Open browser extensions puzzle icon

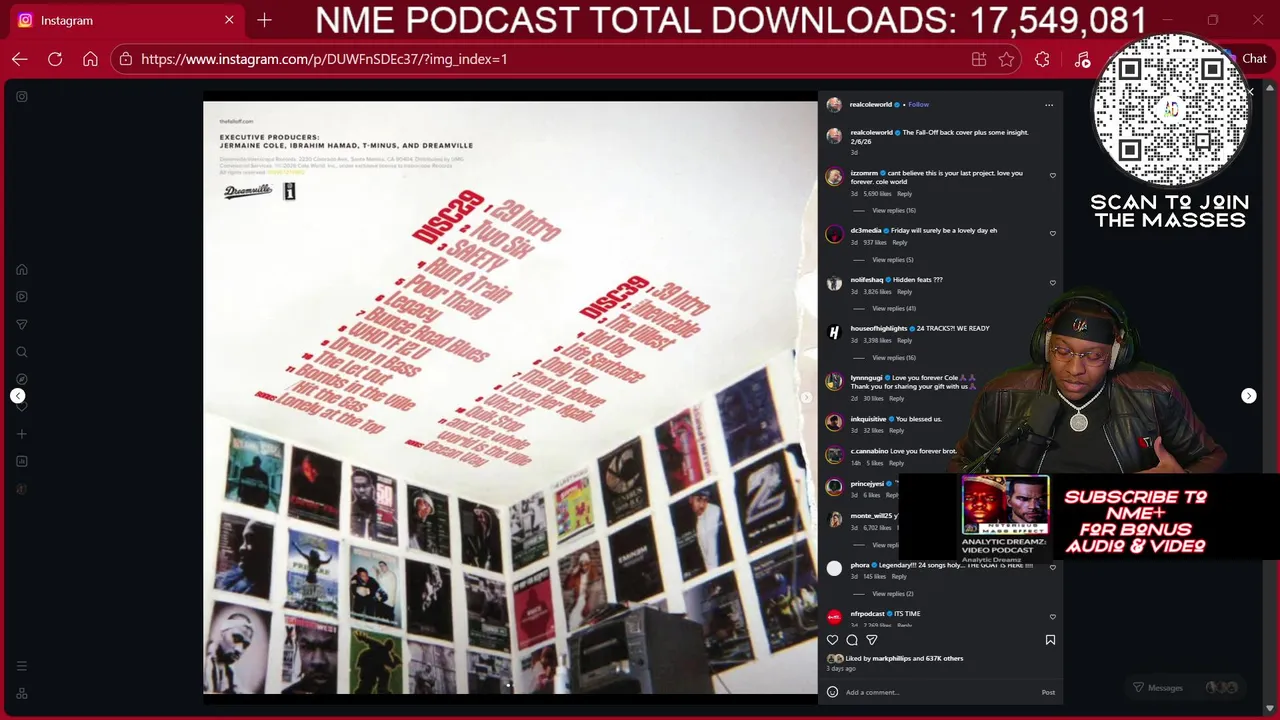coord(1042,59)
